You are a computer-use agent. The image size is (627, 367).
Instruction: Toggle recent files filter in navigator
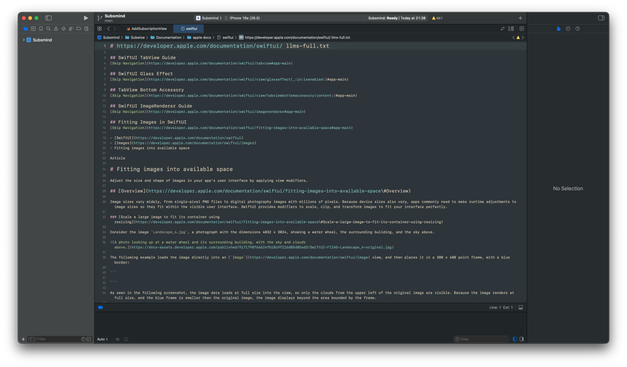tap(84, 339)
